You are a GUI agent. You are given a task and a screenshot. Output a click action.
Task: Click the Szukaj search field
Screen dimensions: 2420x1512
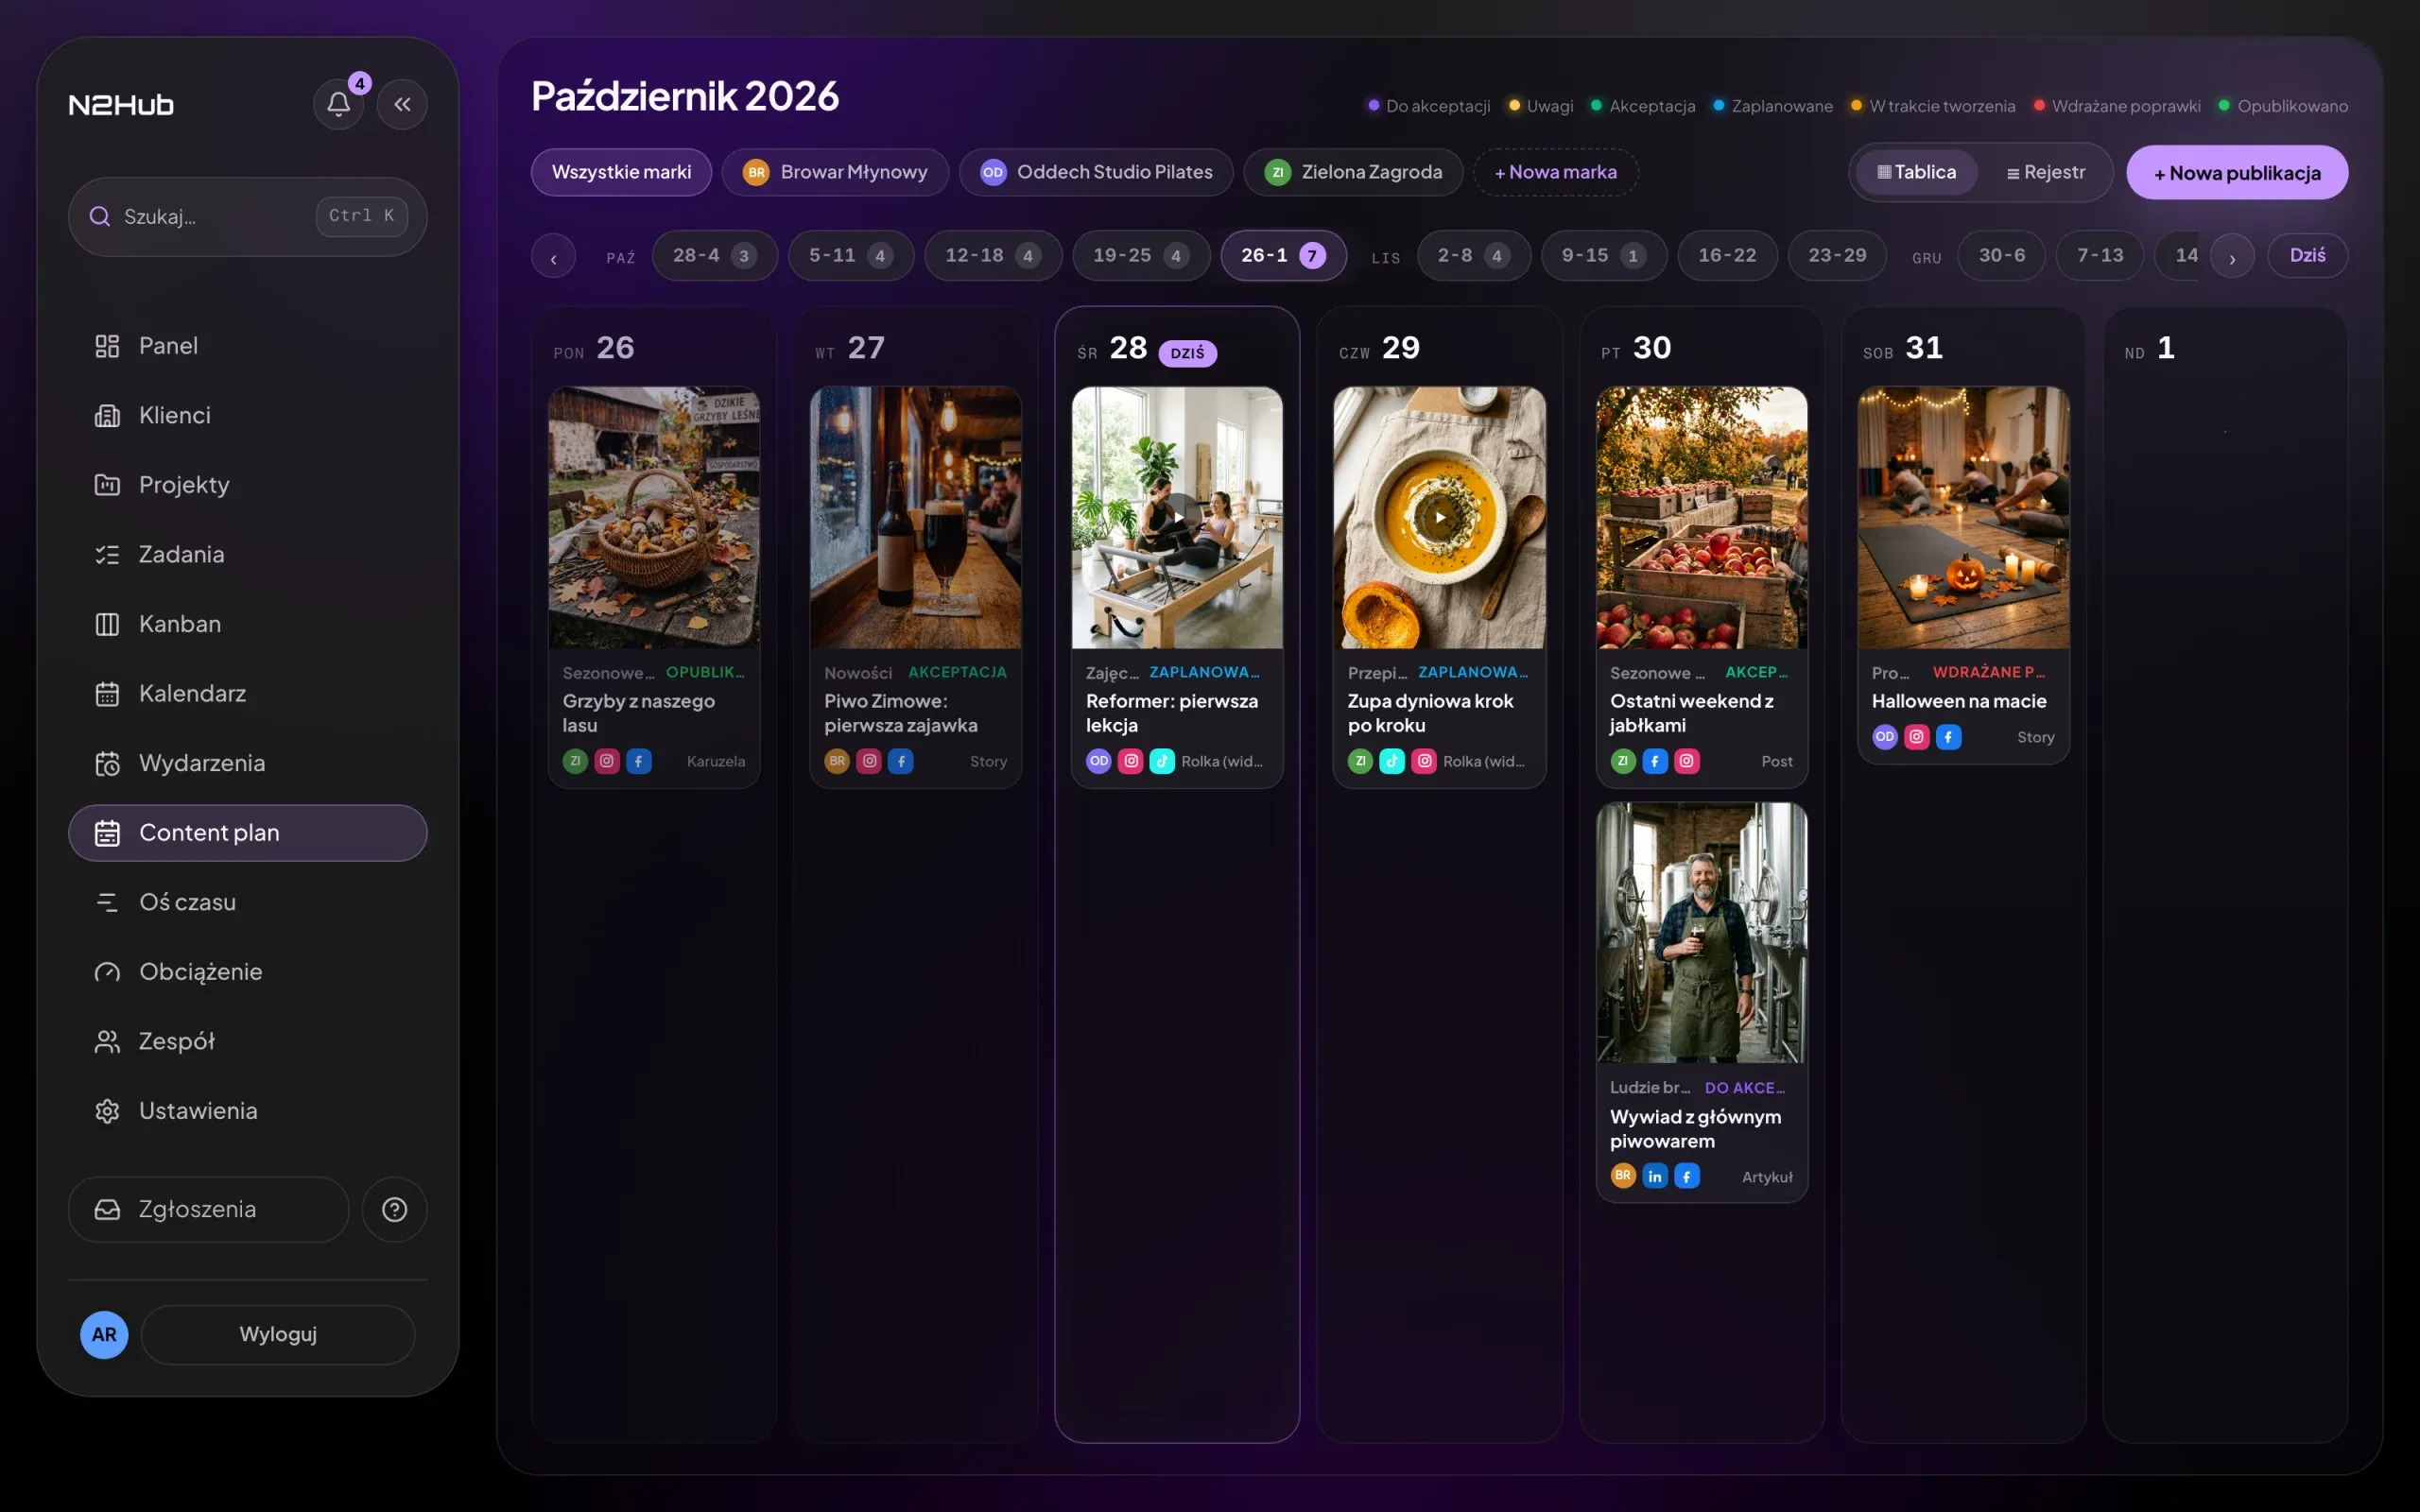pos(247,216)
